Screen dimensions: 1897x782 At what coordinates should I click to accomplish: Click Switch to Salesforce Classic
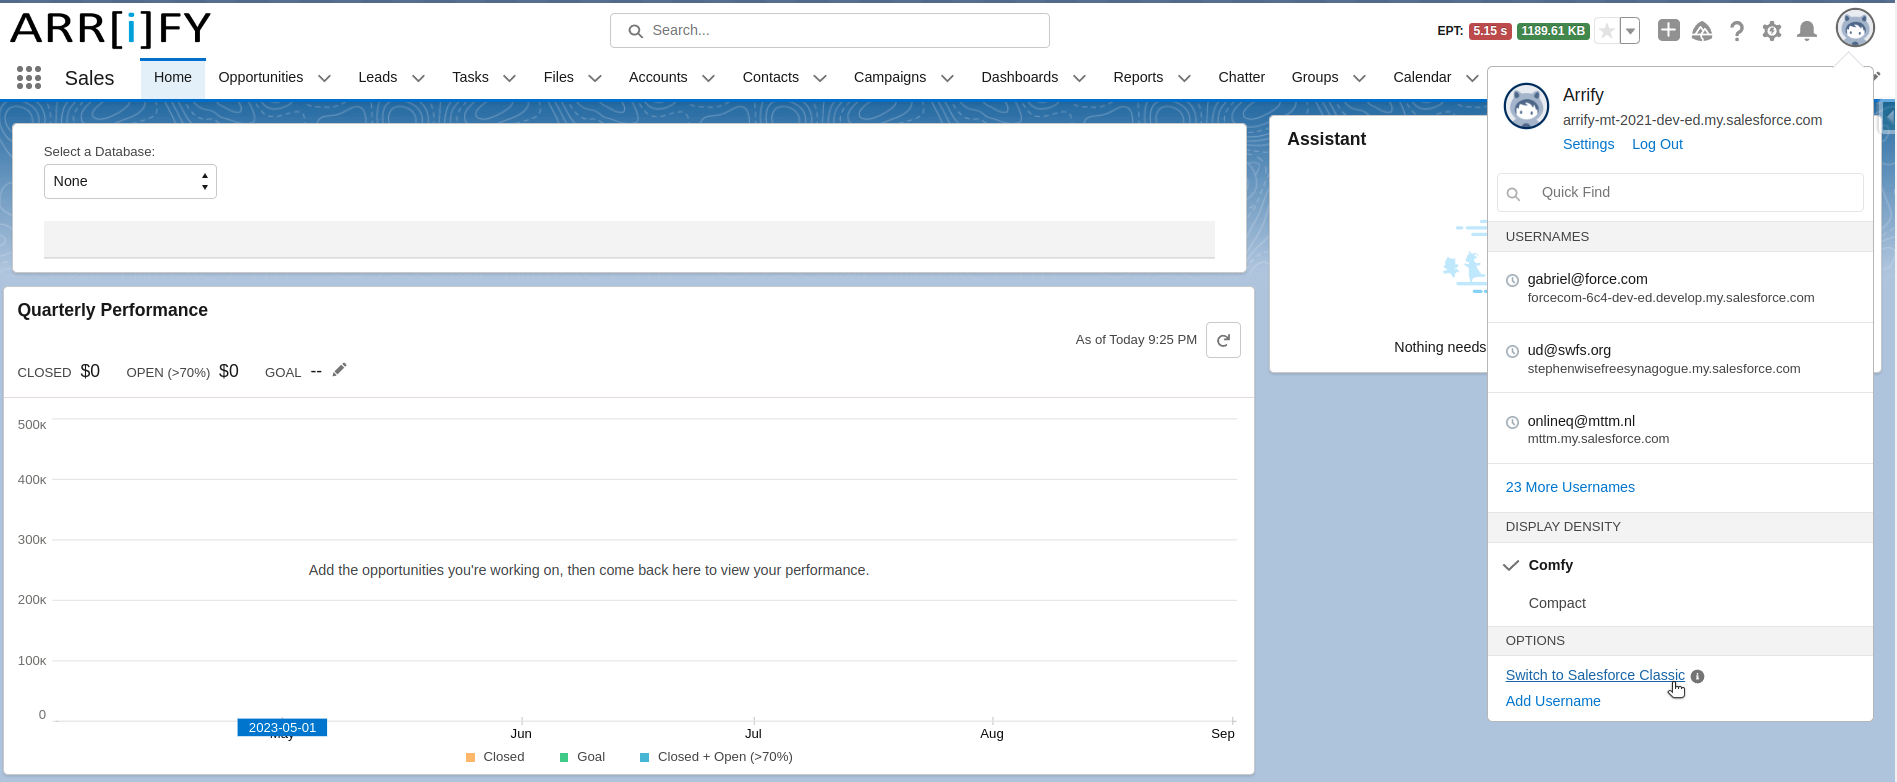click(1595, 675)
